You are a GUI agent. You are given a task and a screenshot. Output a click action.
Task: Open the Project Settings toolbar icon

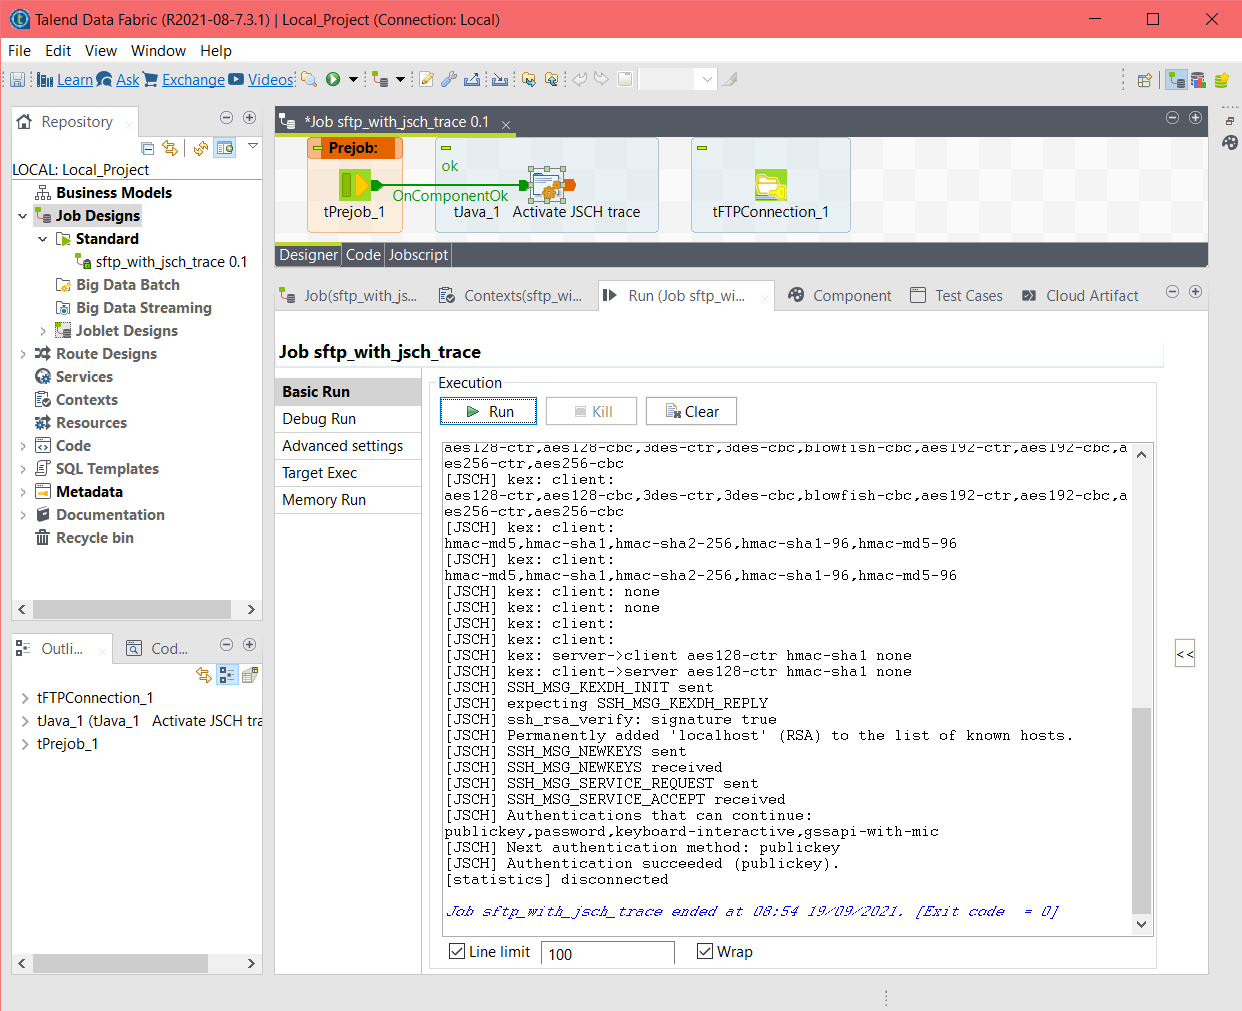point(449,78)
